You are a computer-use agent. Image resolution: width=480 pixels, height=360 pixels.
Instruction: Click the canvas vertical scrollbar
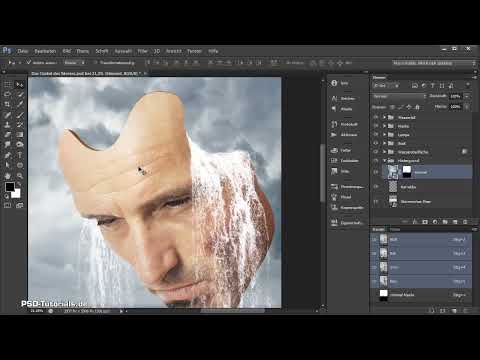[322, 173]
